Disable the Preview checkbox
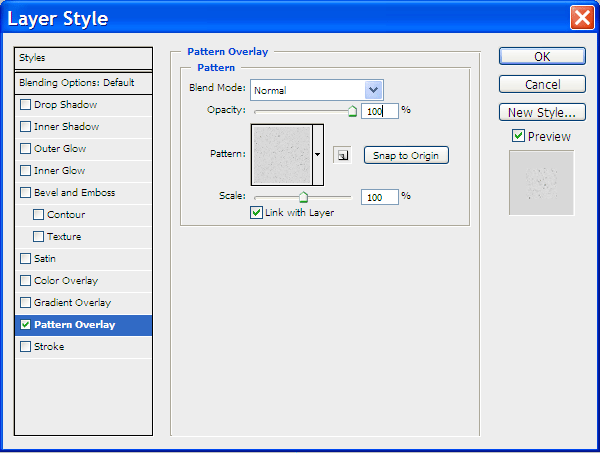Image resolution: width=600 pixels, height=453 pixels. [518, 136]
